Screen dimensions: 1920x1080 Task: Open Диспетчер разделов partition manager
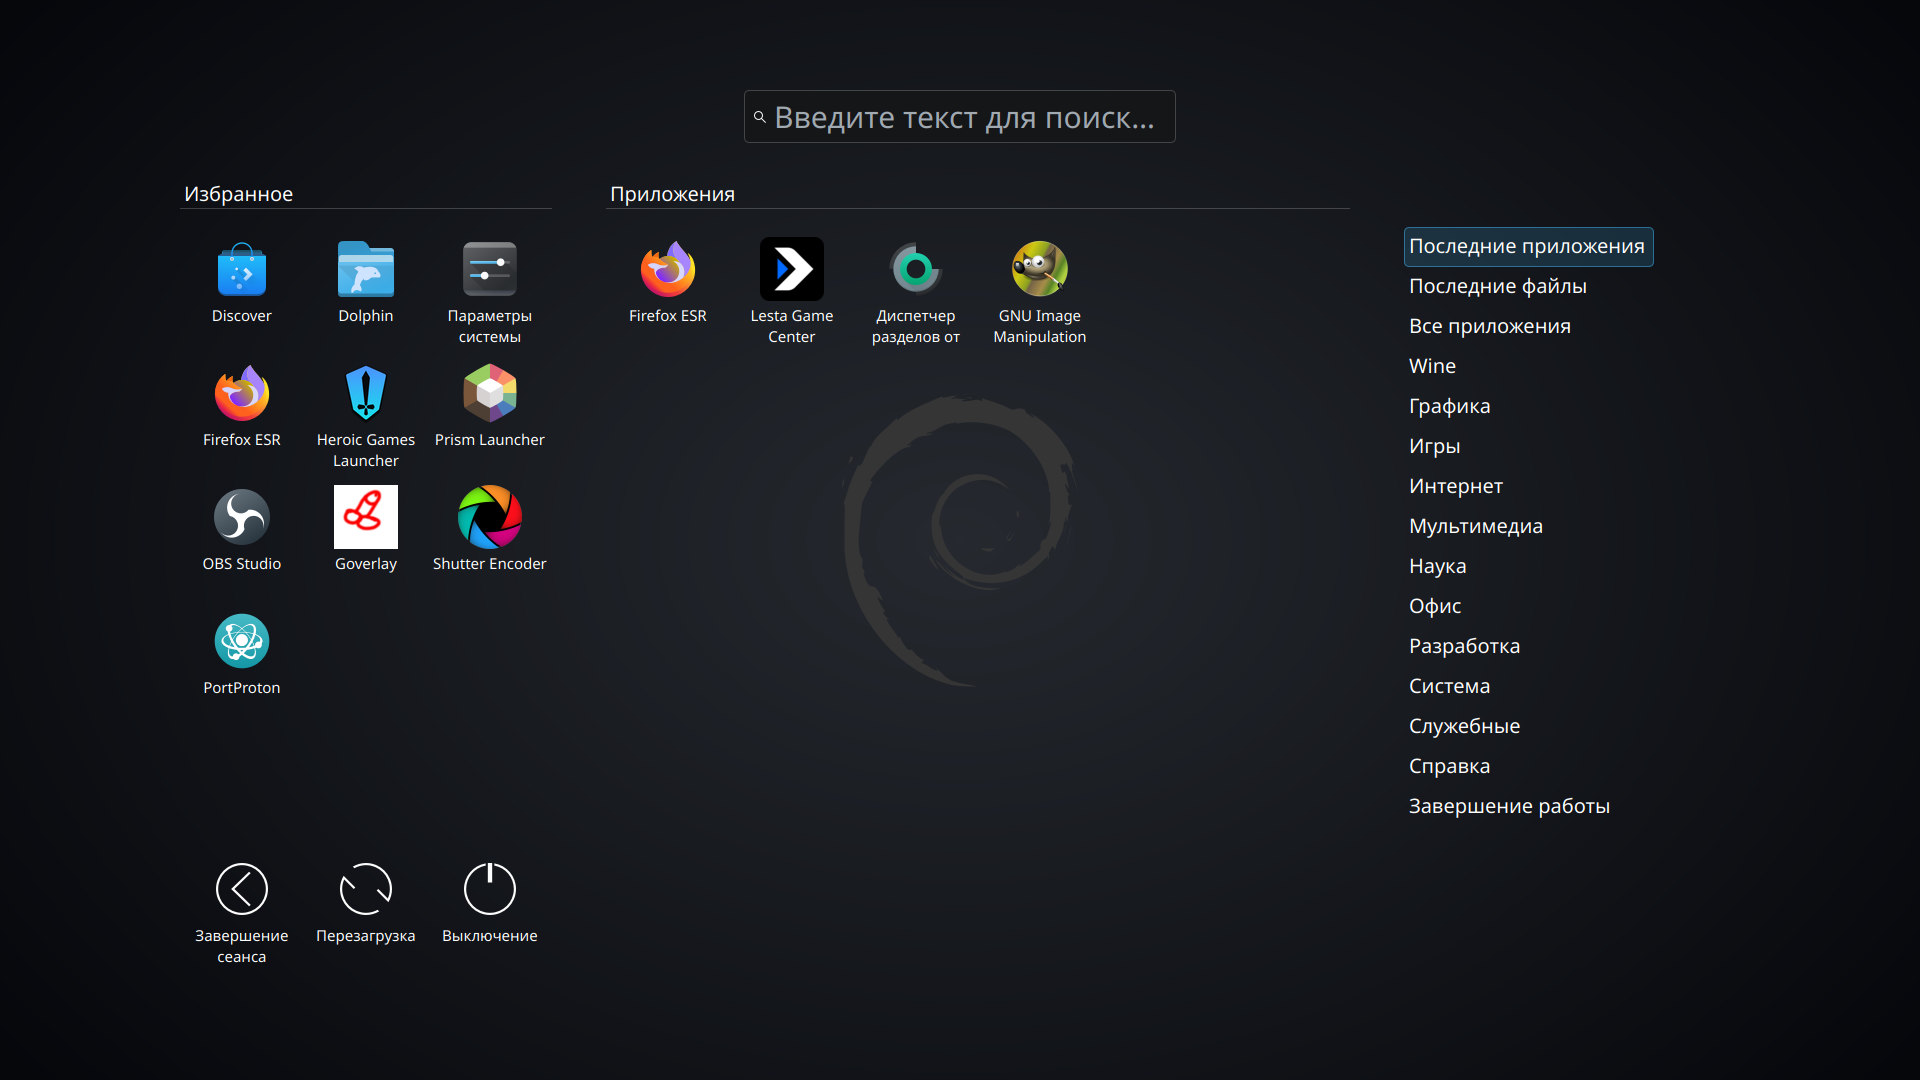[x=916, y=270]
